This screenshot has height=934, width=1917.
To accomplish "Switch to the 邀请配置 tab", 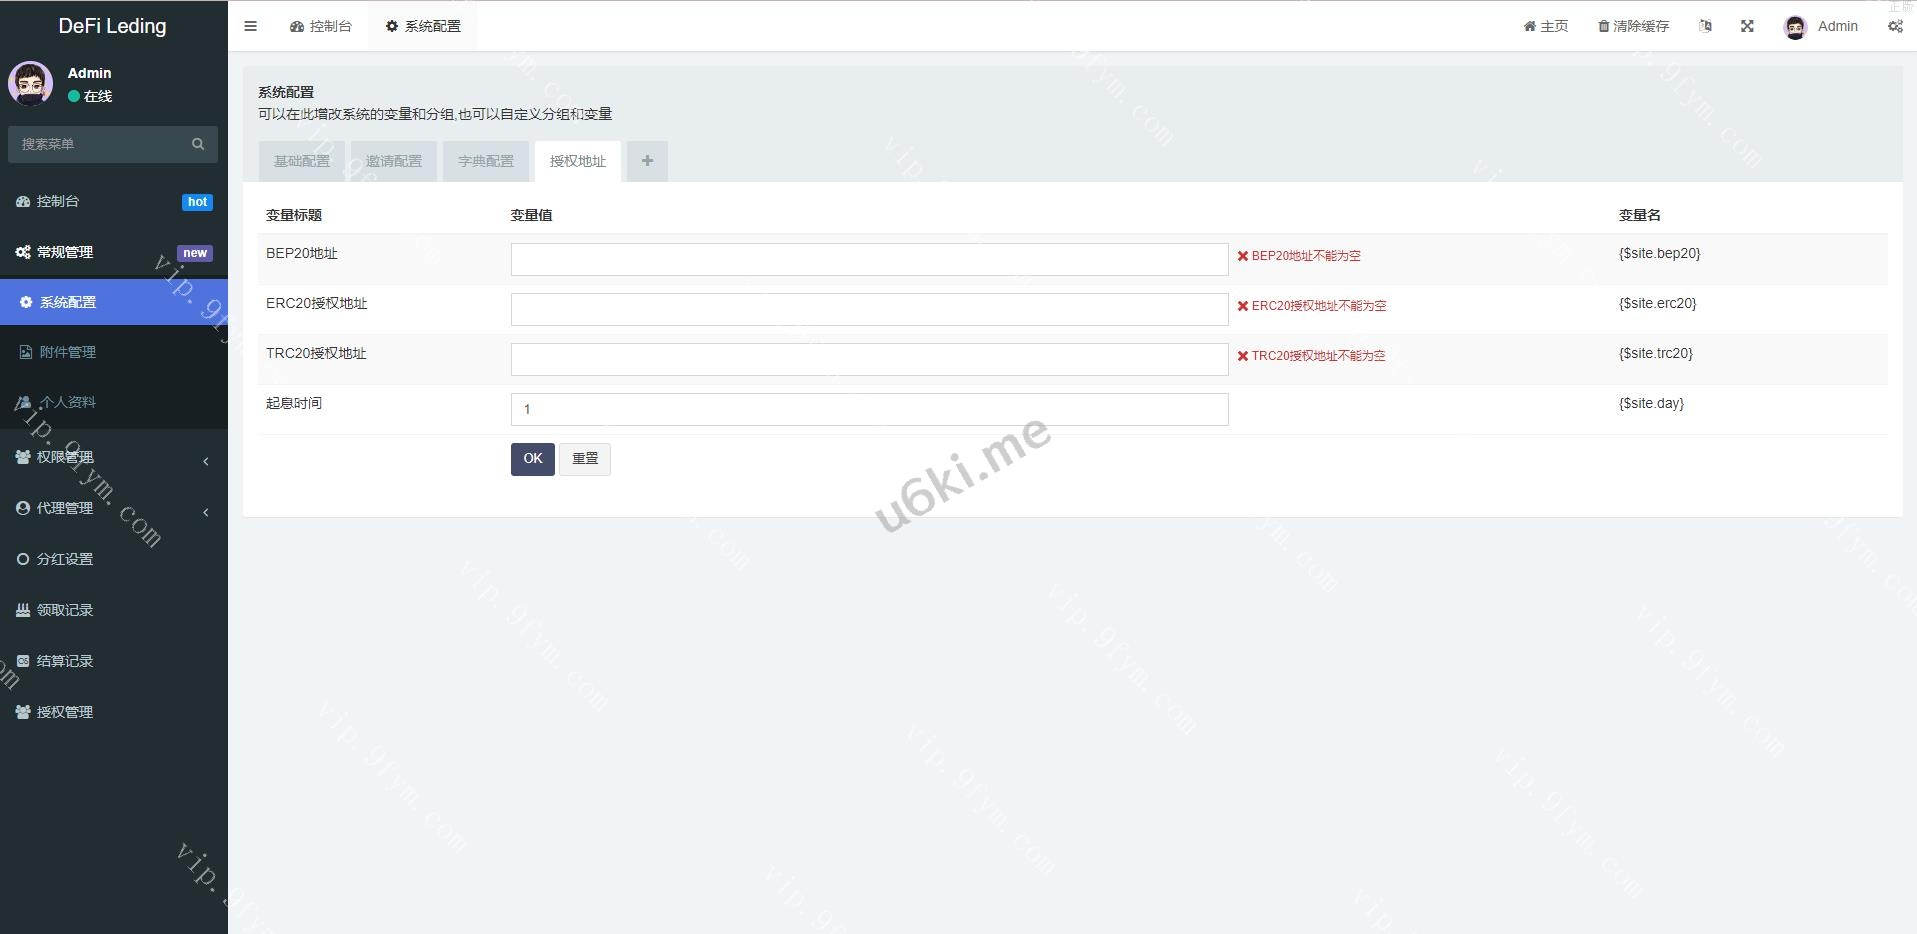I will point(393,161).
